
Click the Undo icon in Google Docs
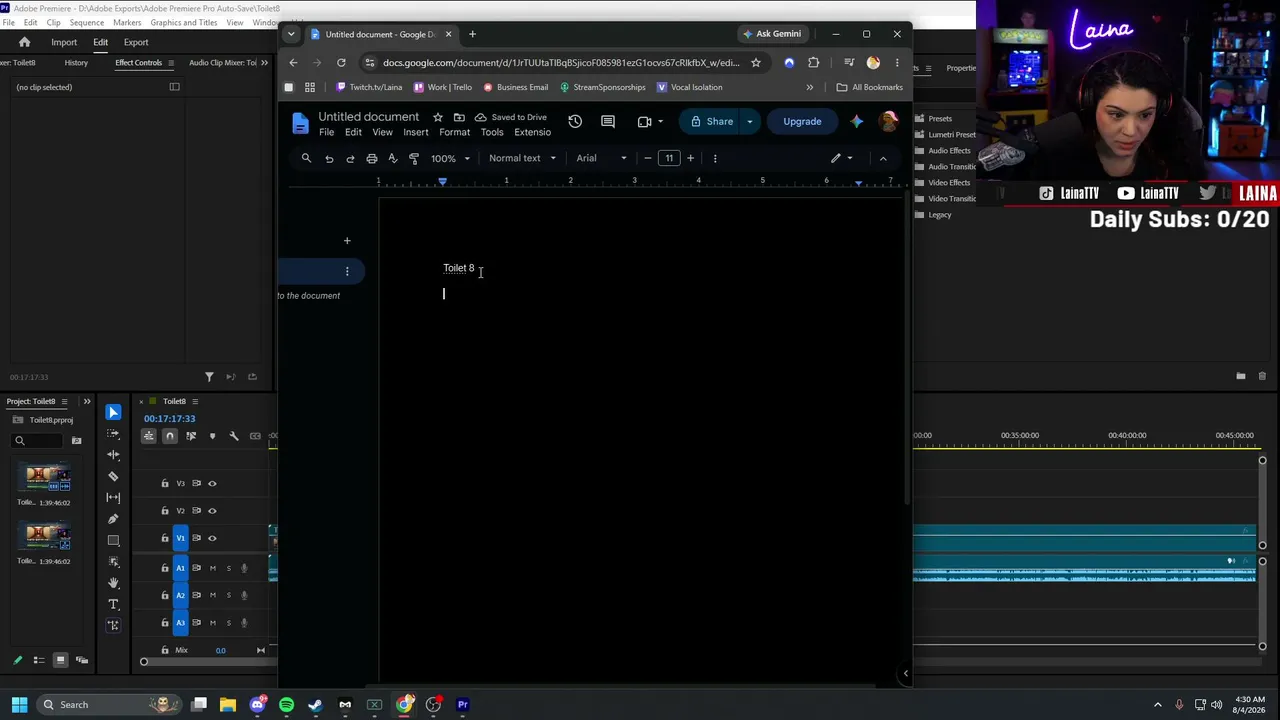(329, 158)
